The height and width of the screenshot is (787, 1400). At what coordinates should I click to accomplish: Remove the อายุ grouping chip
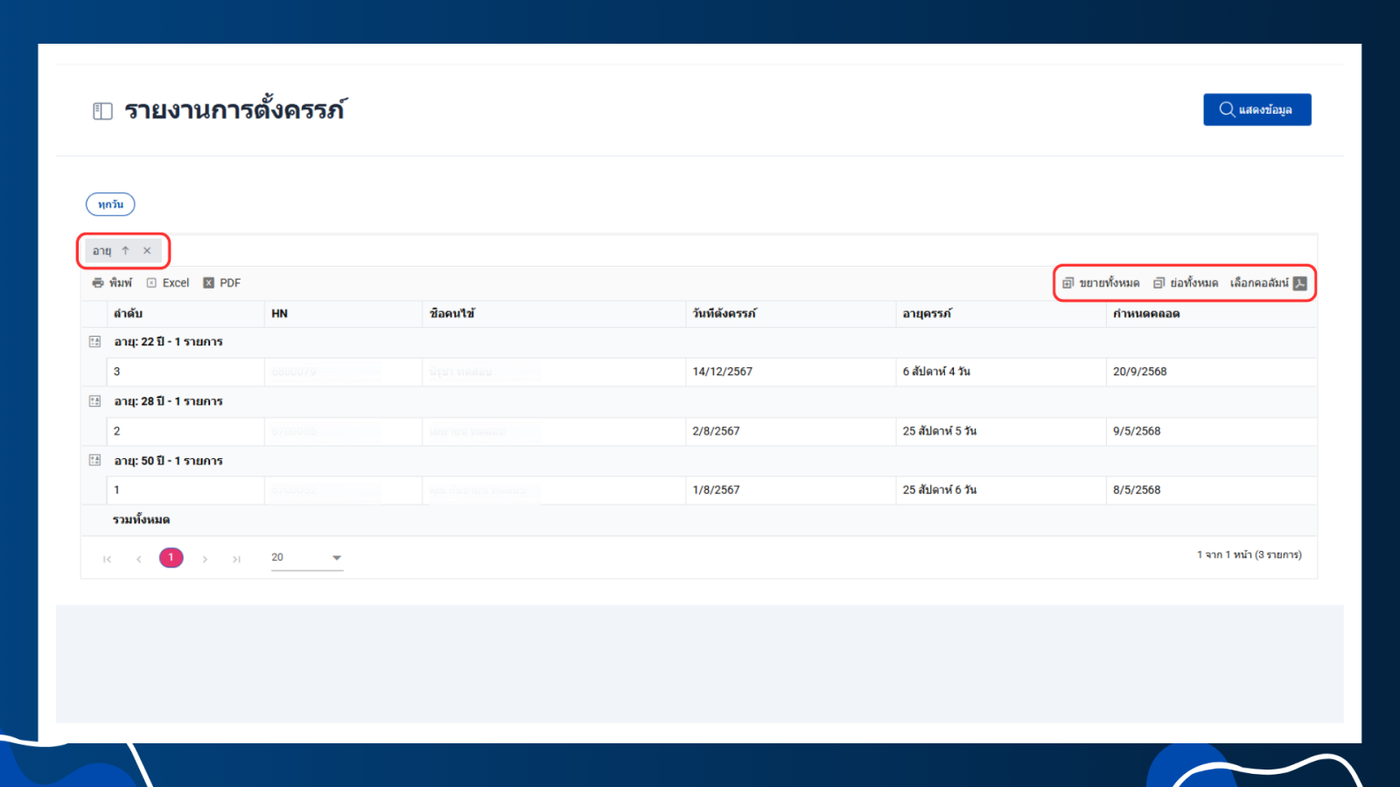tap(147, 251)
